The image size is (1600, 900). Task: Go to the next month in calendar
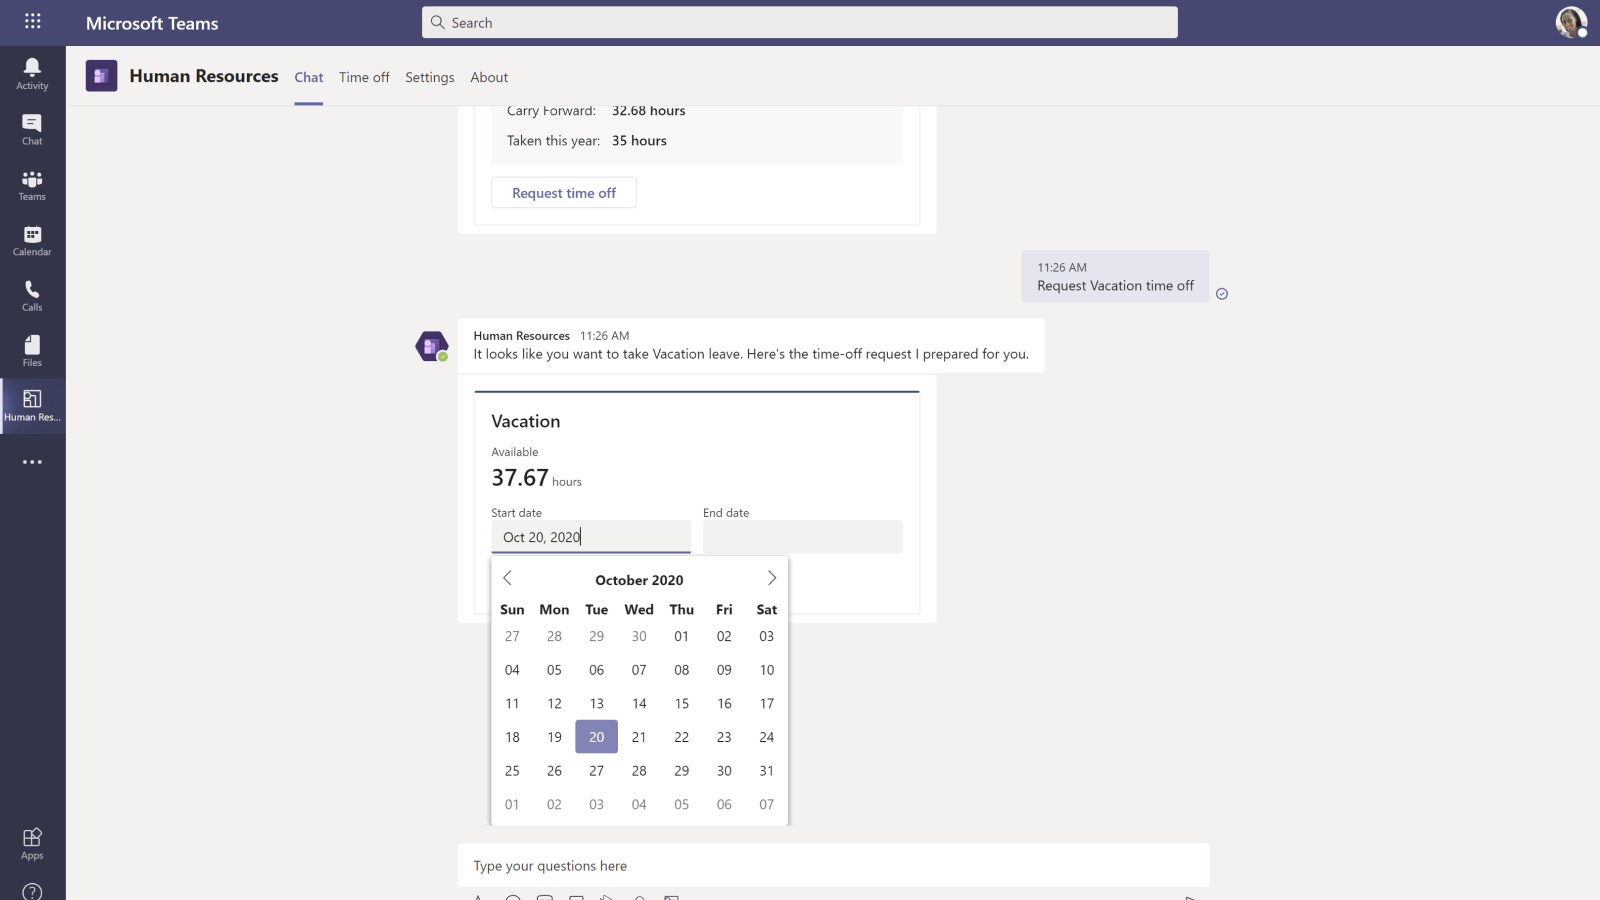tap(771, 577)
